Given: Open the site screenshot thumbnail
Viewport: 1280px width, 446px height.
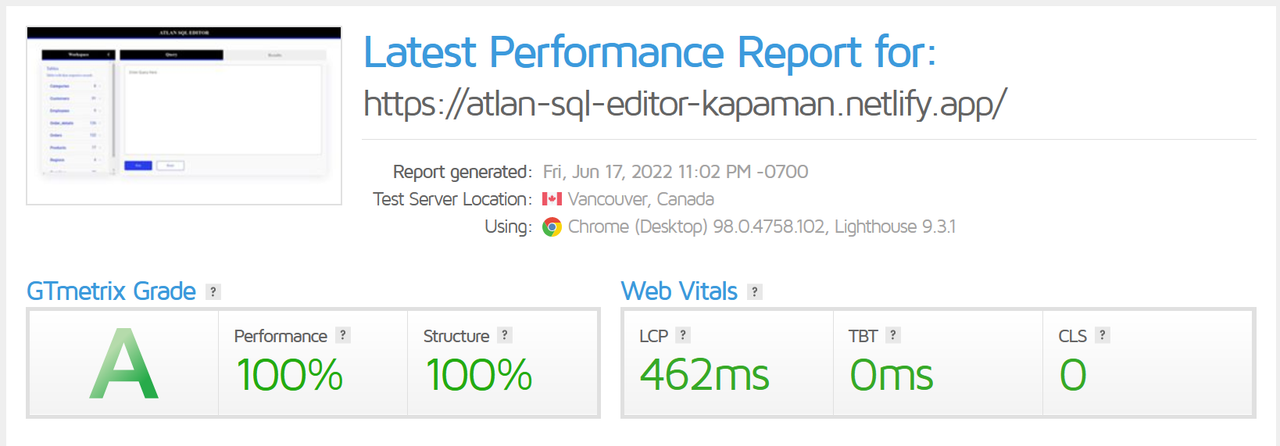Looking at the screenshot, I should point(184,115).
